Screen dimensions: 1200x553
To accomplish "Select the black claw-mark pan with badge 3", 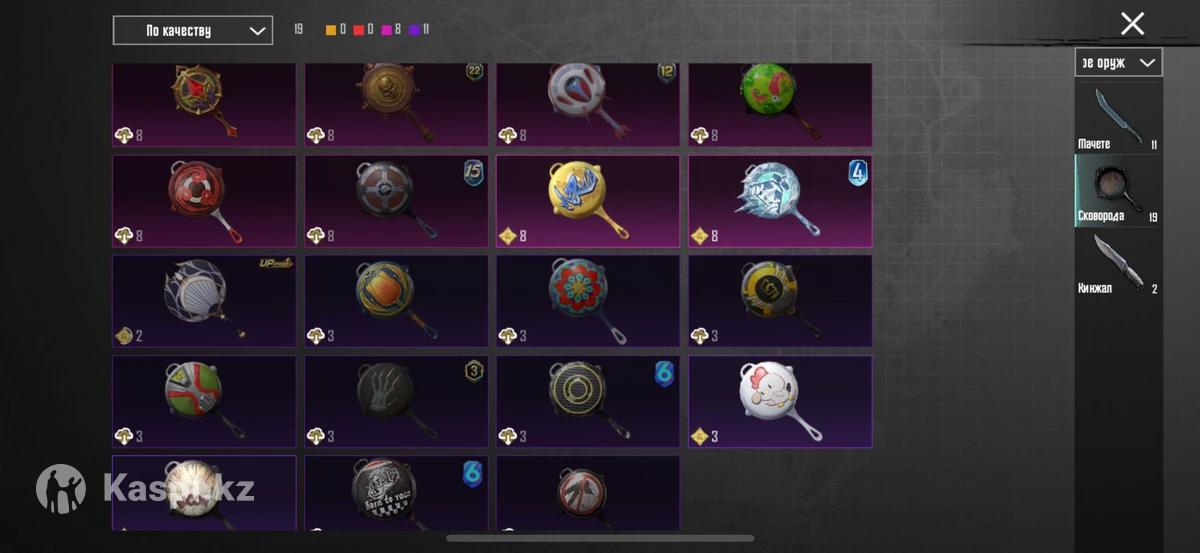I will coord(396,402).
